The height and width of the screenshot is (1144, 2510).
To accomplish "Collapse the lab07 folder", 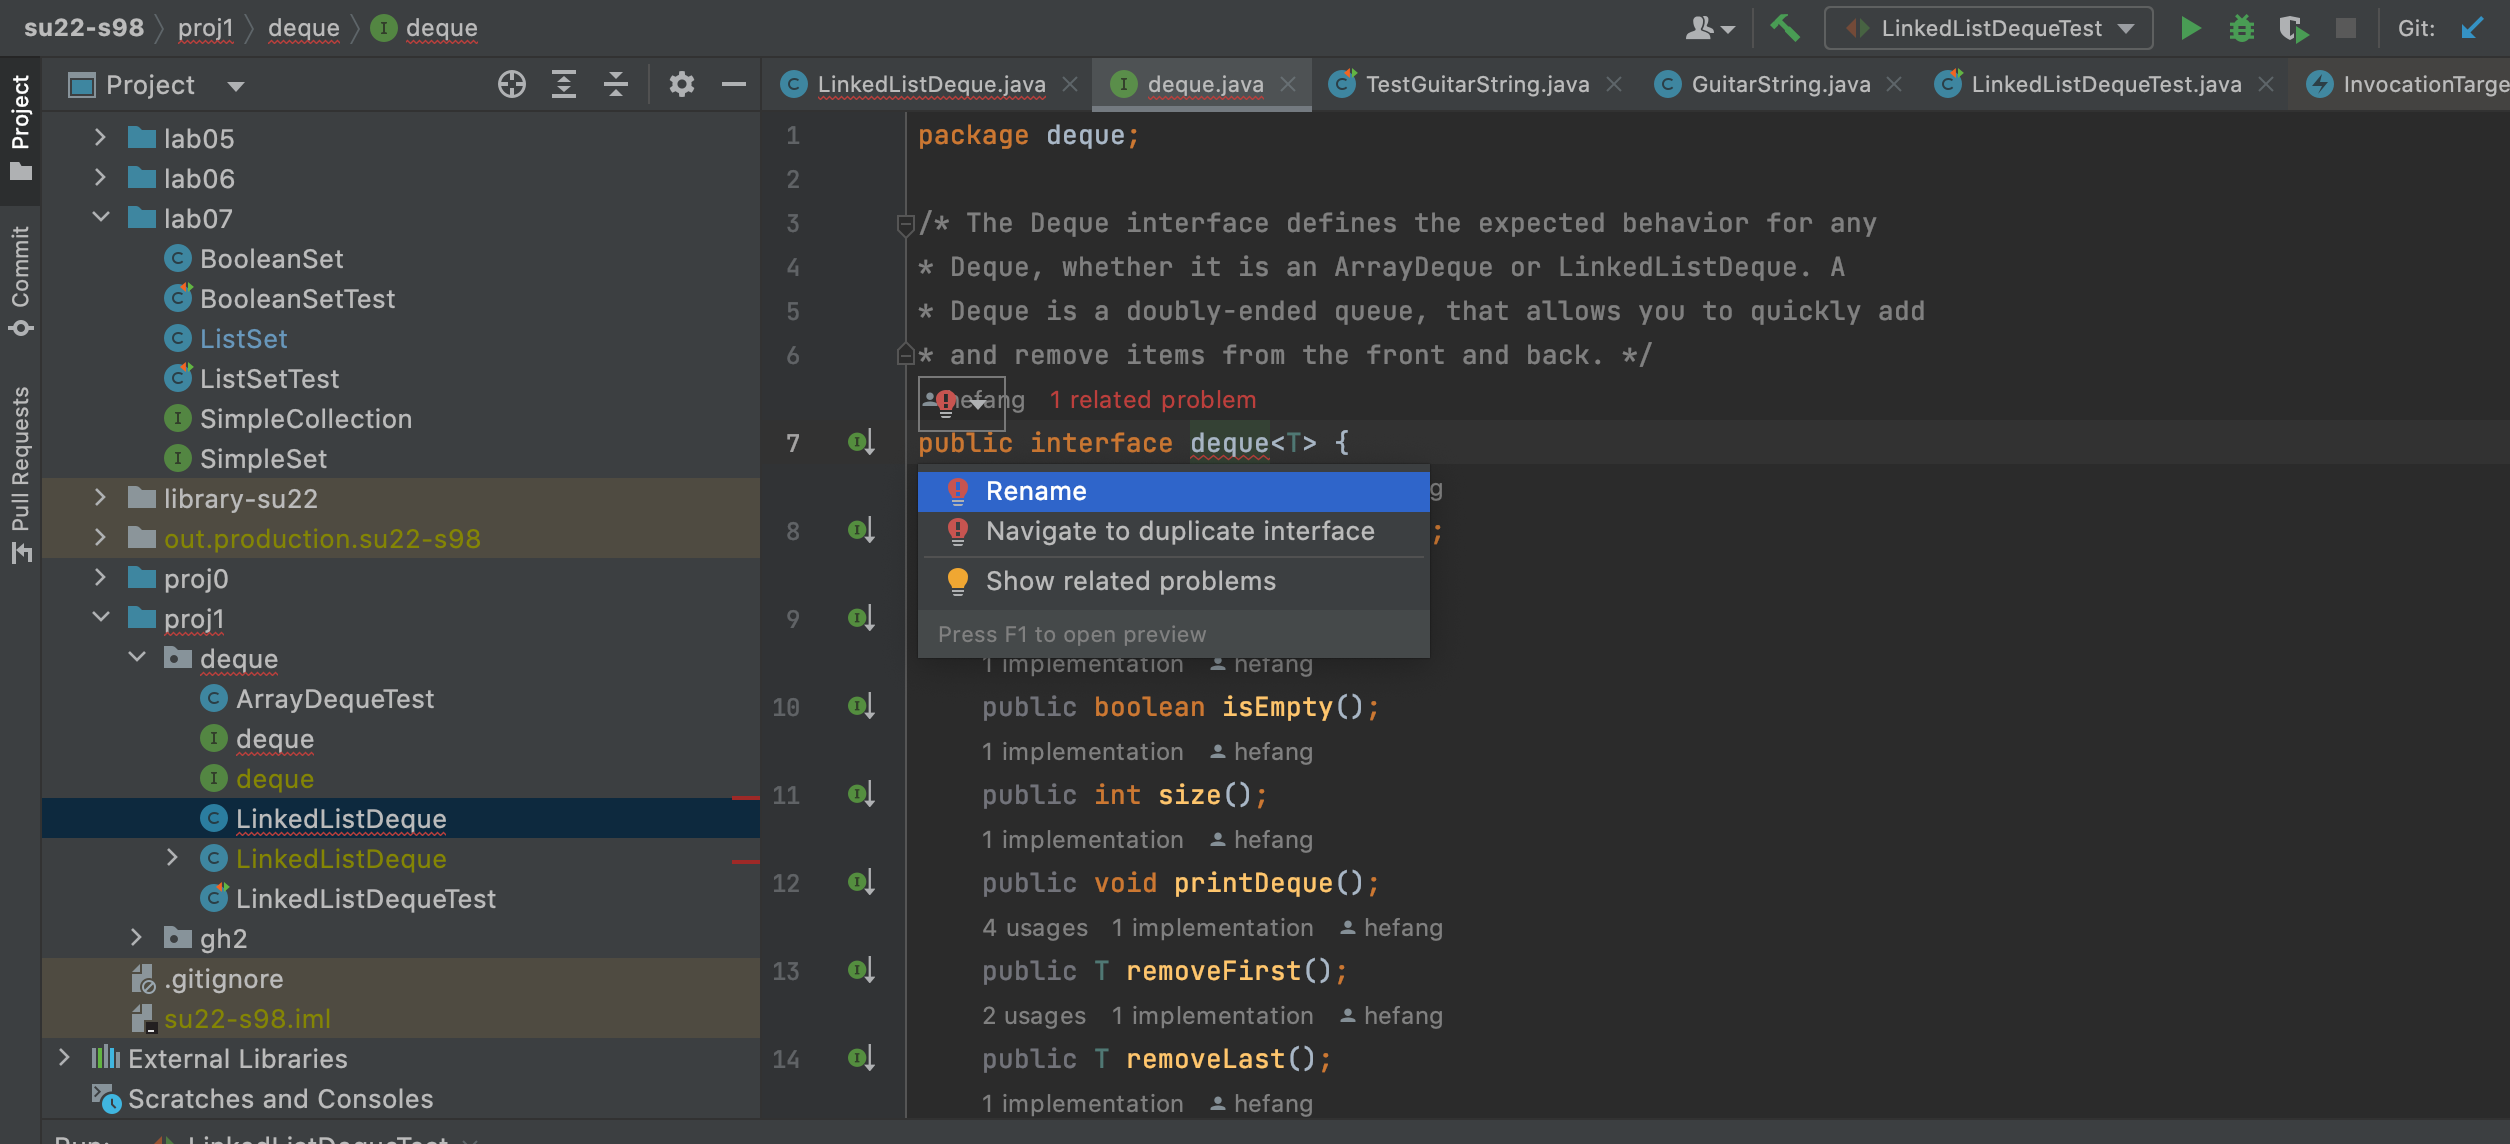I will coord(101,218).
